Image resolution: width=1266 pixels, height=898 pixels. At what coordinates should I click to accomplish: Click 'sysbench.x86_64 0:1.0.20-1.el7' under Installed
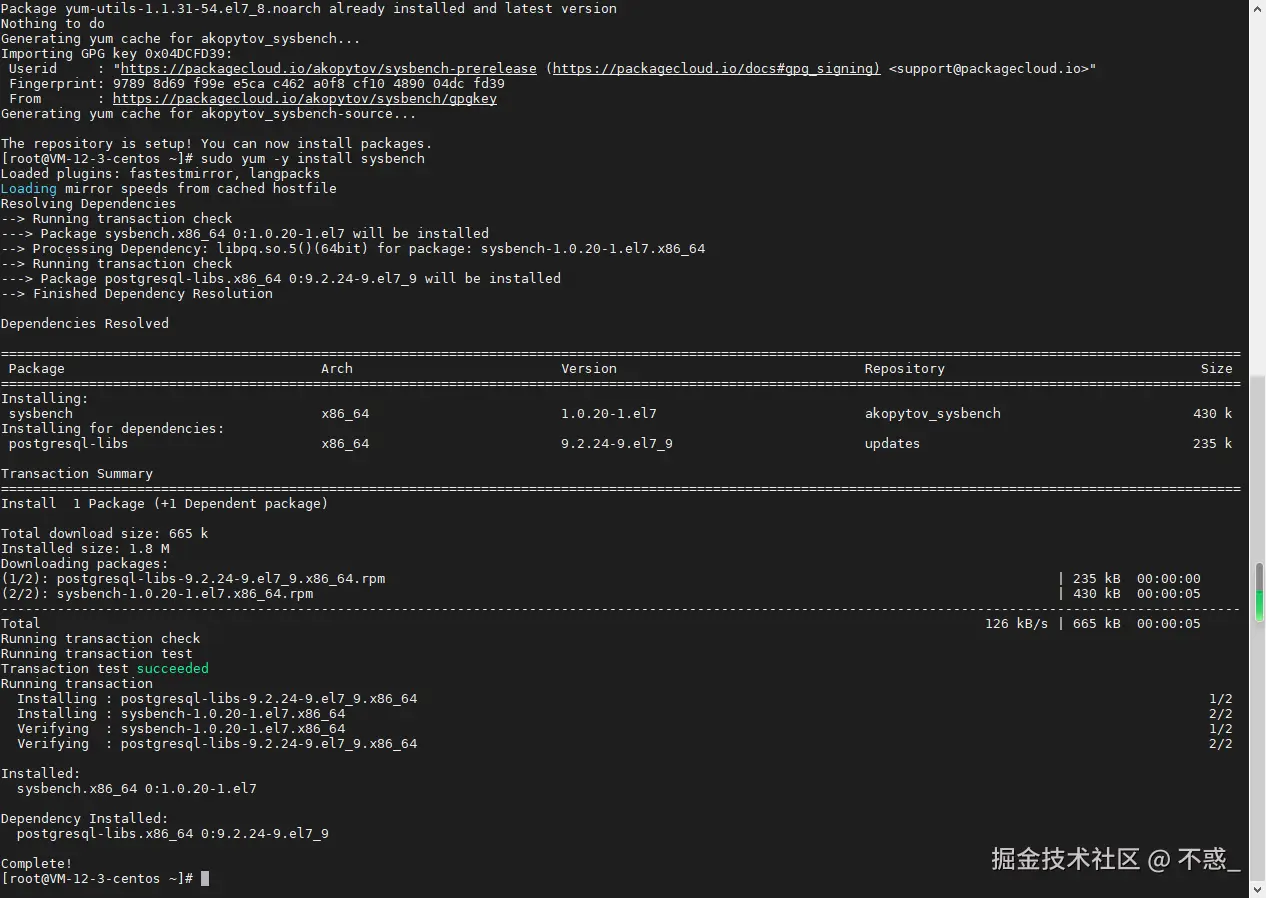click(x=137, y=789)
